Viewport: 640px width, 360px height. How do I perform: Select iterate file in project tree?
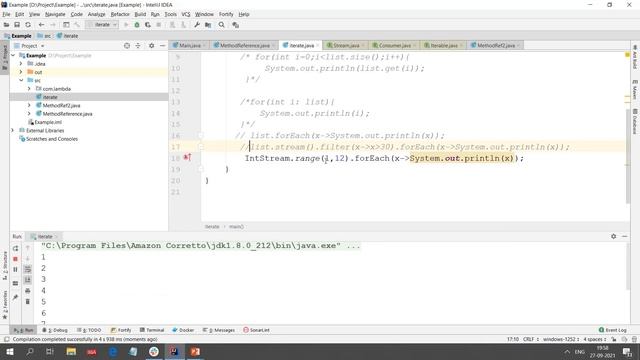click(x=50, y=97)
